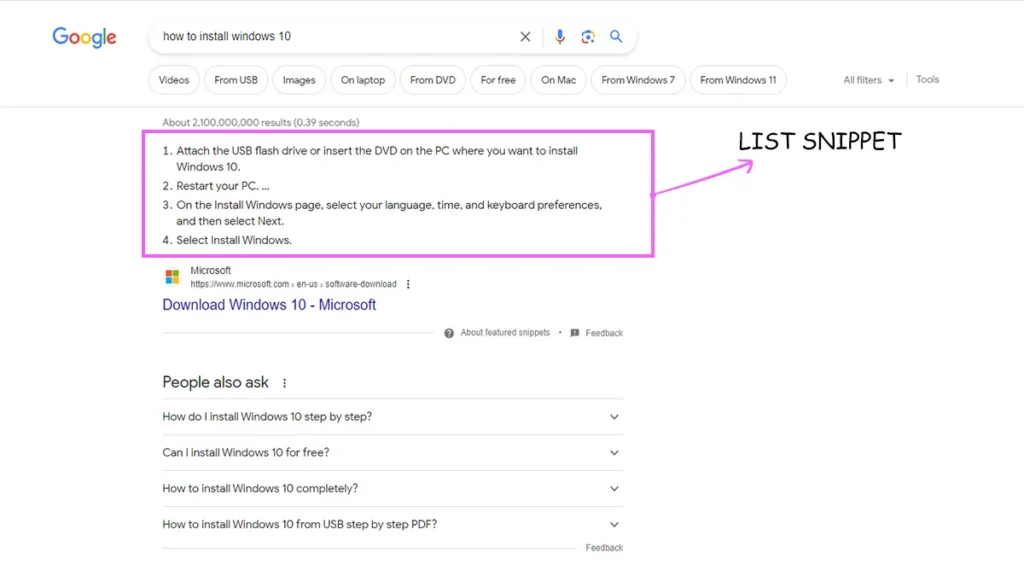Screen dimensions: 1024x576
Task: Open the All filters dropdown
Action: 869,80
